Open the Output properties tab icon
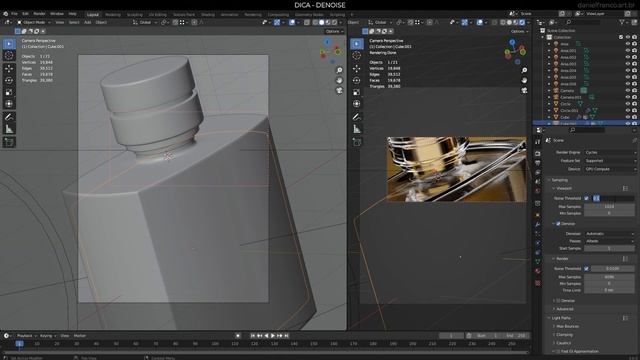 tap(538, 163)
